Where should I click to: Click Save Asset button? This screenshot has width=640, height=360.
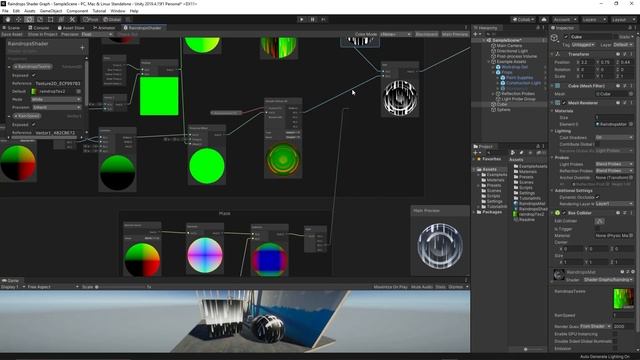coord(12,34)
